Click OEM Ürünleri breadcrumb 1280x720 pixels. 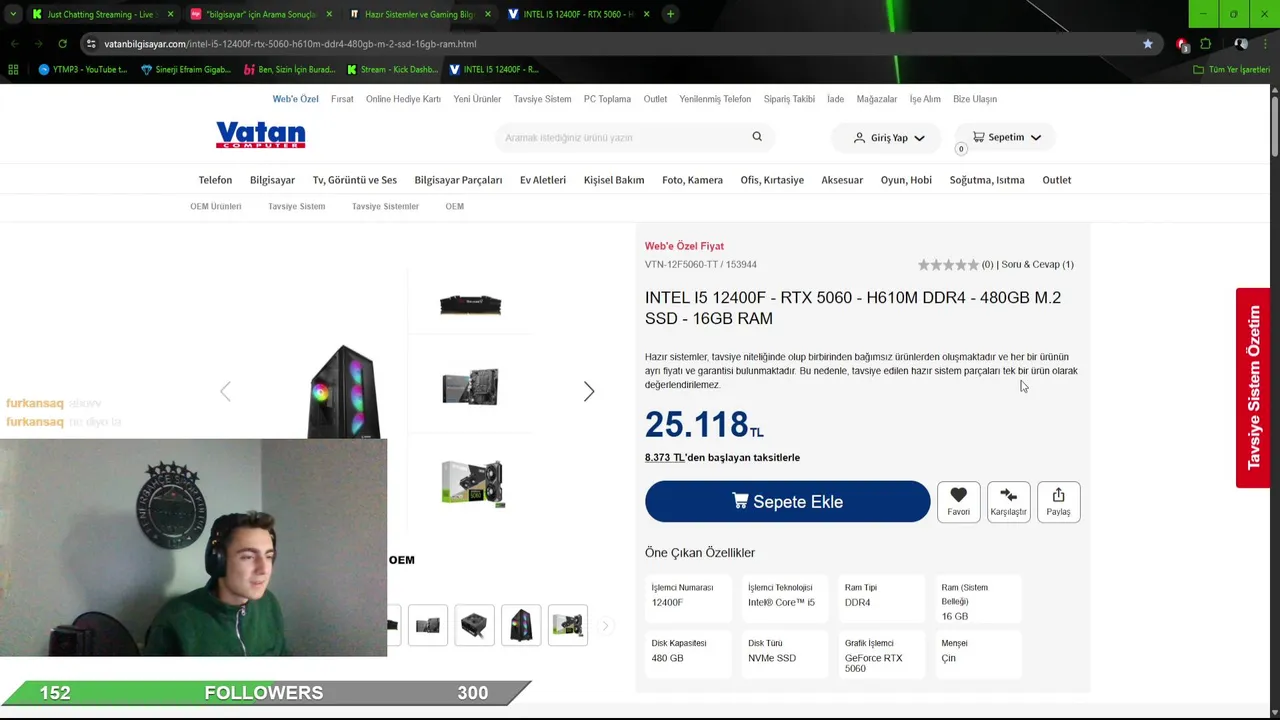(216, 206)
